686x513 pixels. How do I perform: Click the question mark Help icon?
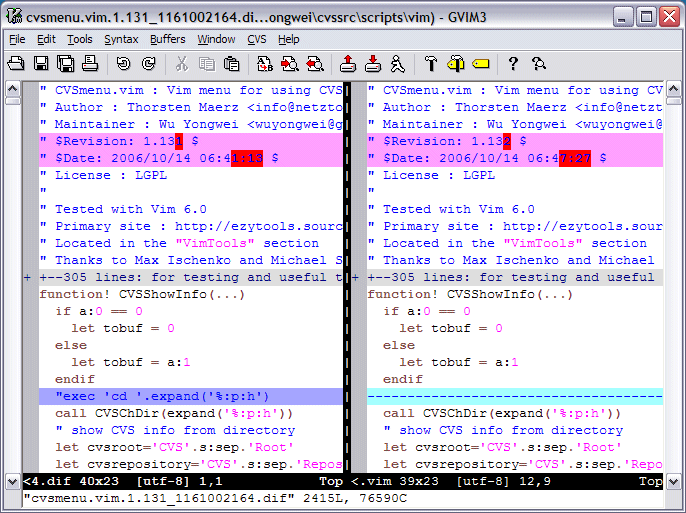(513, 64)
